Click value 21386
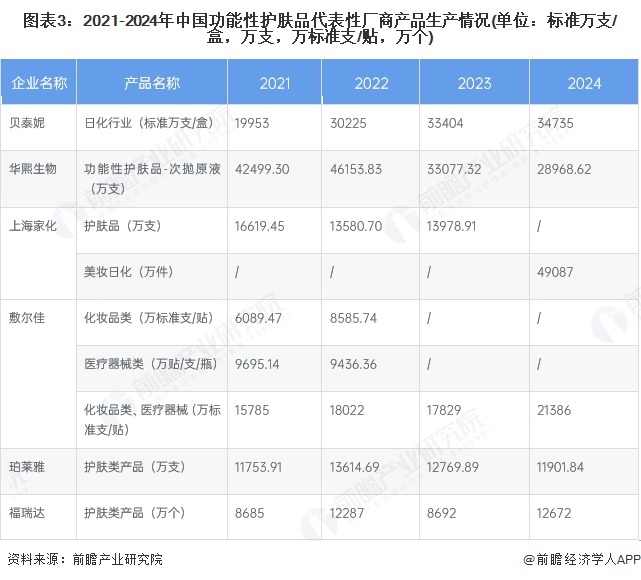 click(554, 410)
